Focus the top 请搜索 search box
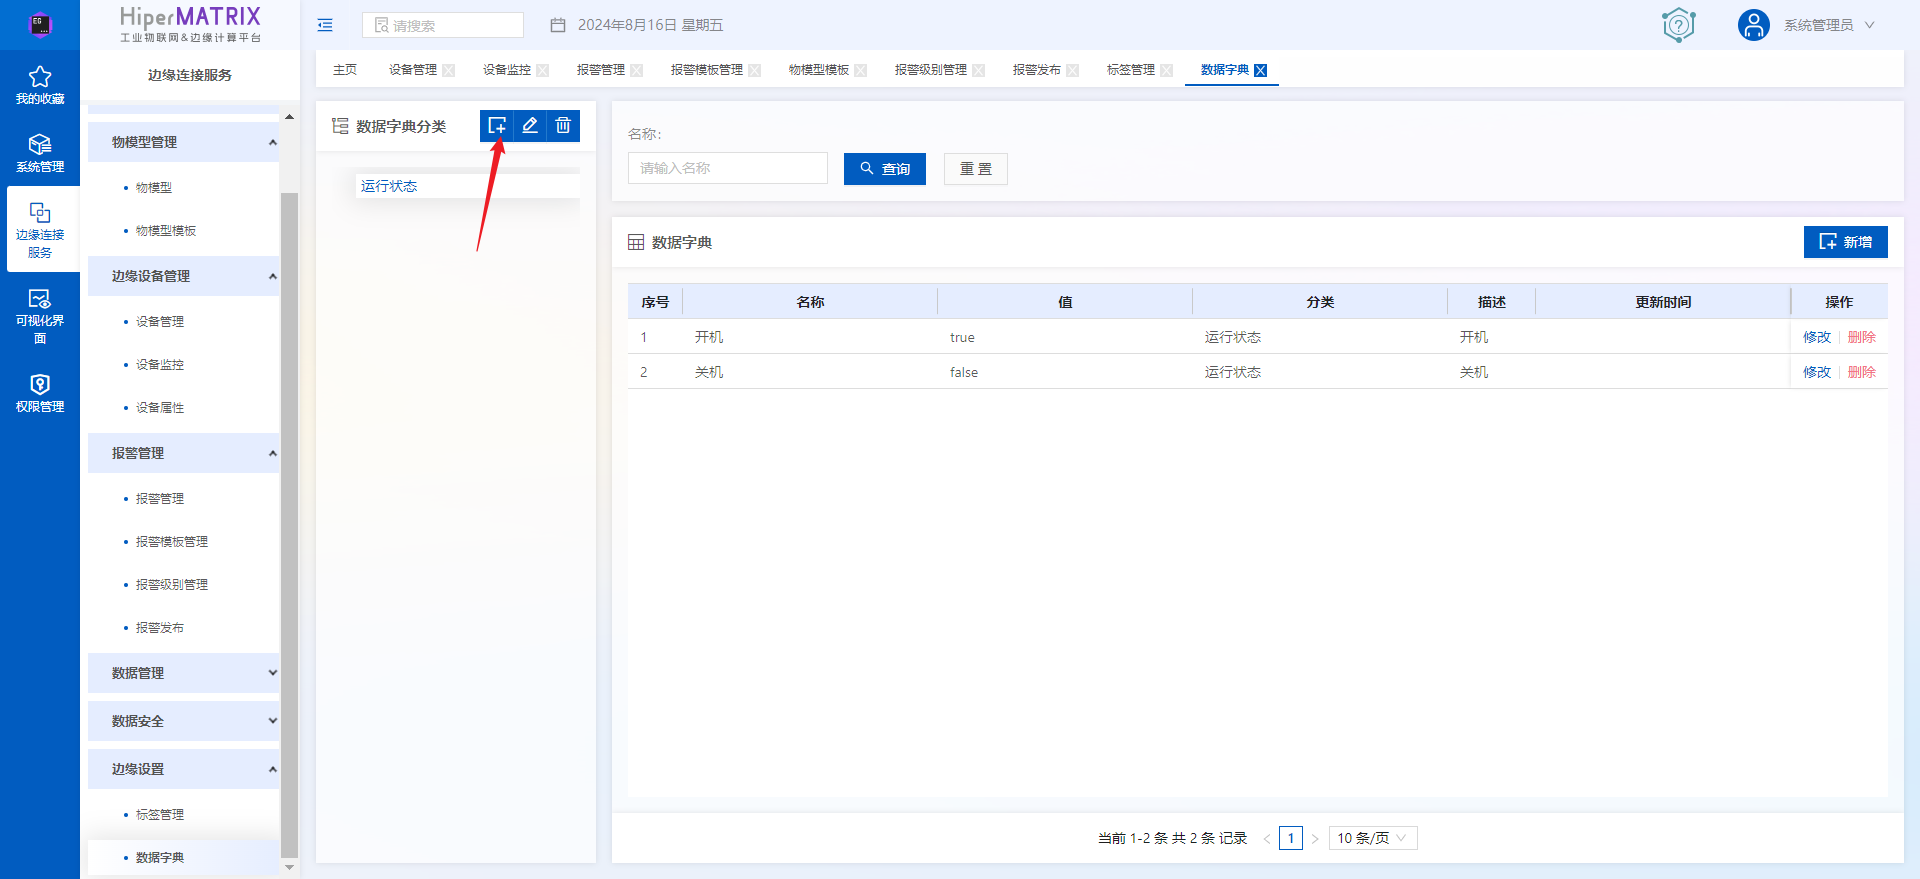Image resolution: width=1920 pixels, height=879 pixels. [443, 25]
